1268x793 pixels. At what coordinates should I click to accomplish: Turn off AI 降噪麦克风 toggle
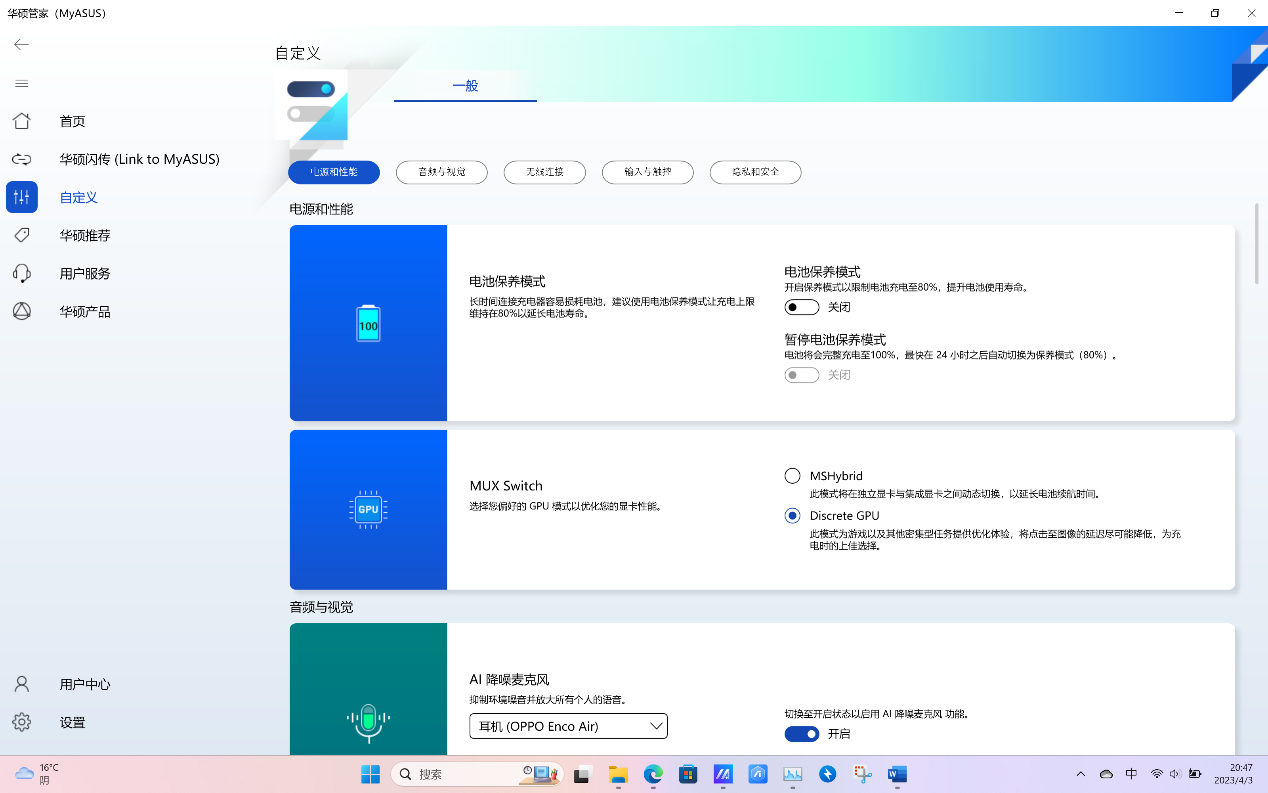(x=801, y=734)
